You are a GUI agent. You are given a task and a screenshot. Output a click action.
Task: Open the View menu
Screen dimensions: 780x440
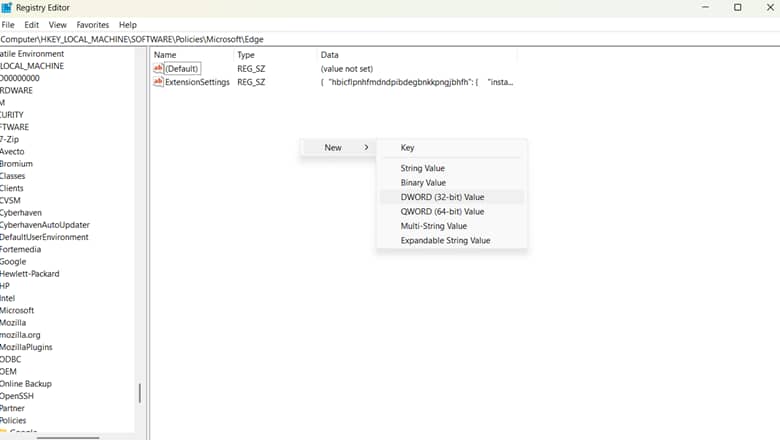58,25
